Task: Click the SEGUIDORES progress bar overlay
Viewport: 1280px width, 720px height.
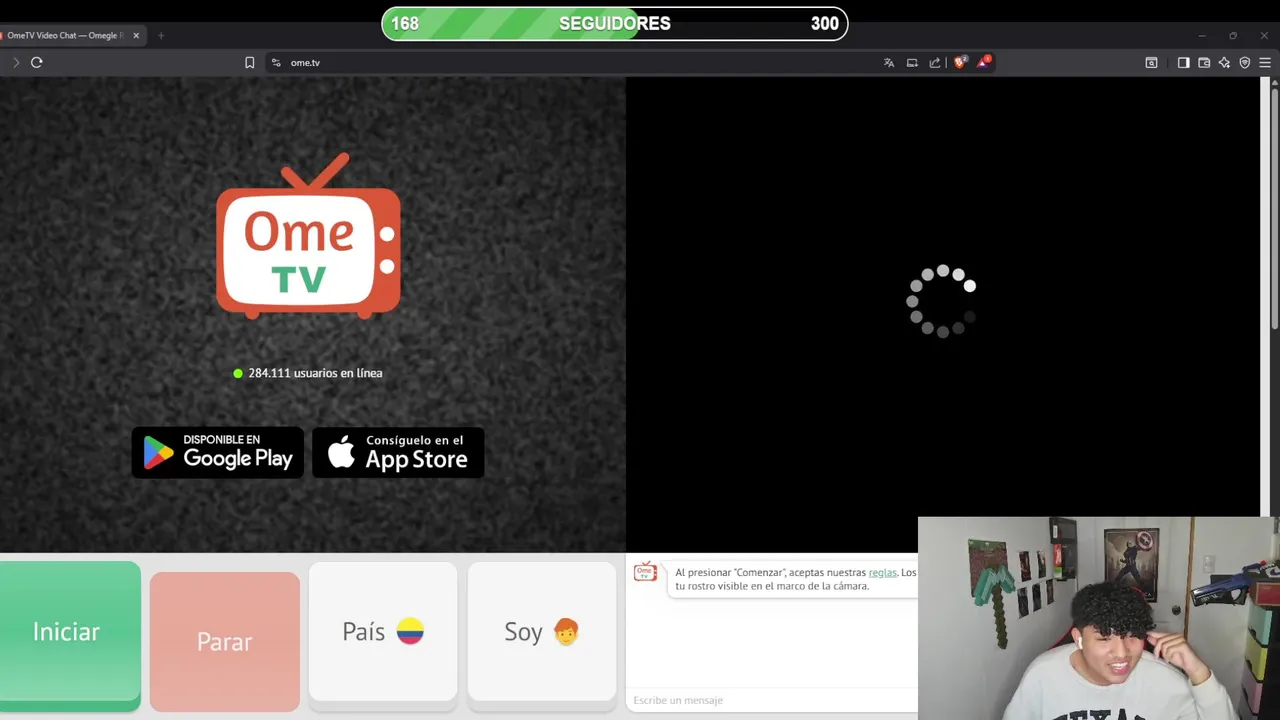Action: pos(615,23)
